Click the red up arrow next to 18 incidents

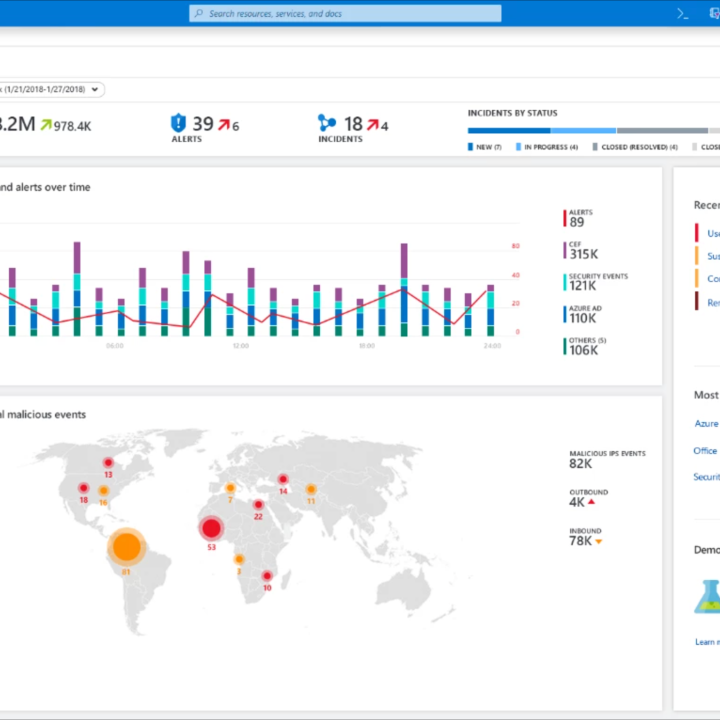coord(373,124)
